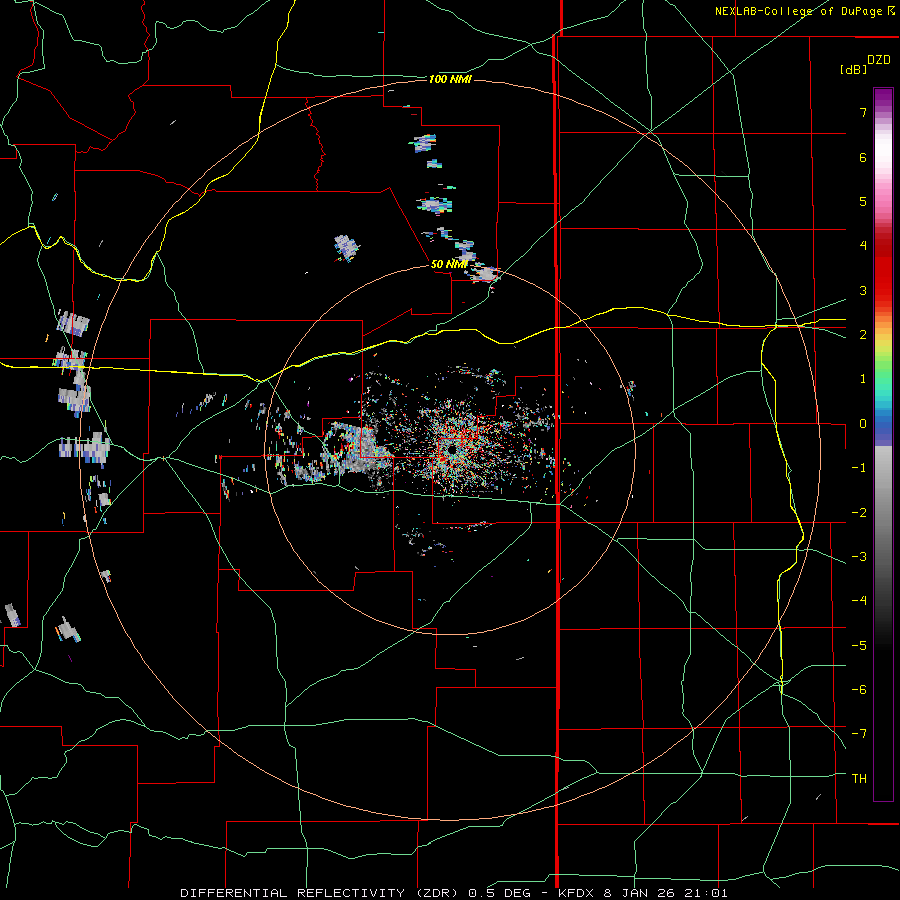Click the TH threshold label
The width and height of the screenshot is (900, 900).
pos(859,779)
